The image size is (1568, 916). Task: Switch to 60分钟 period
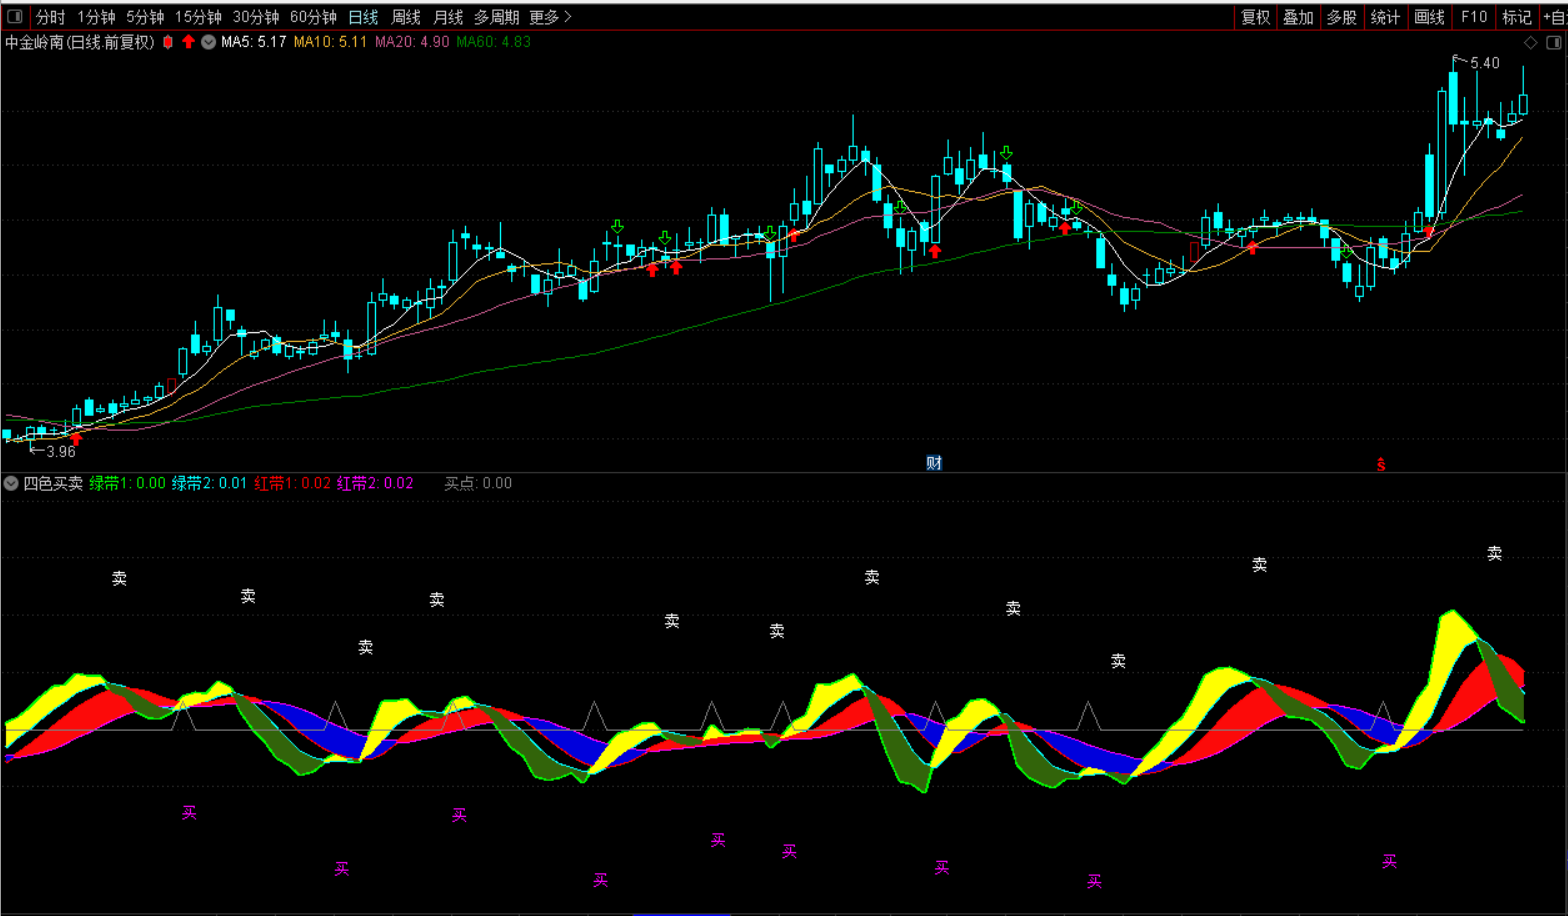(313, 17)
